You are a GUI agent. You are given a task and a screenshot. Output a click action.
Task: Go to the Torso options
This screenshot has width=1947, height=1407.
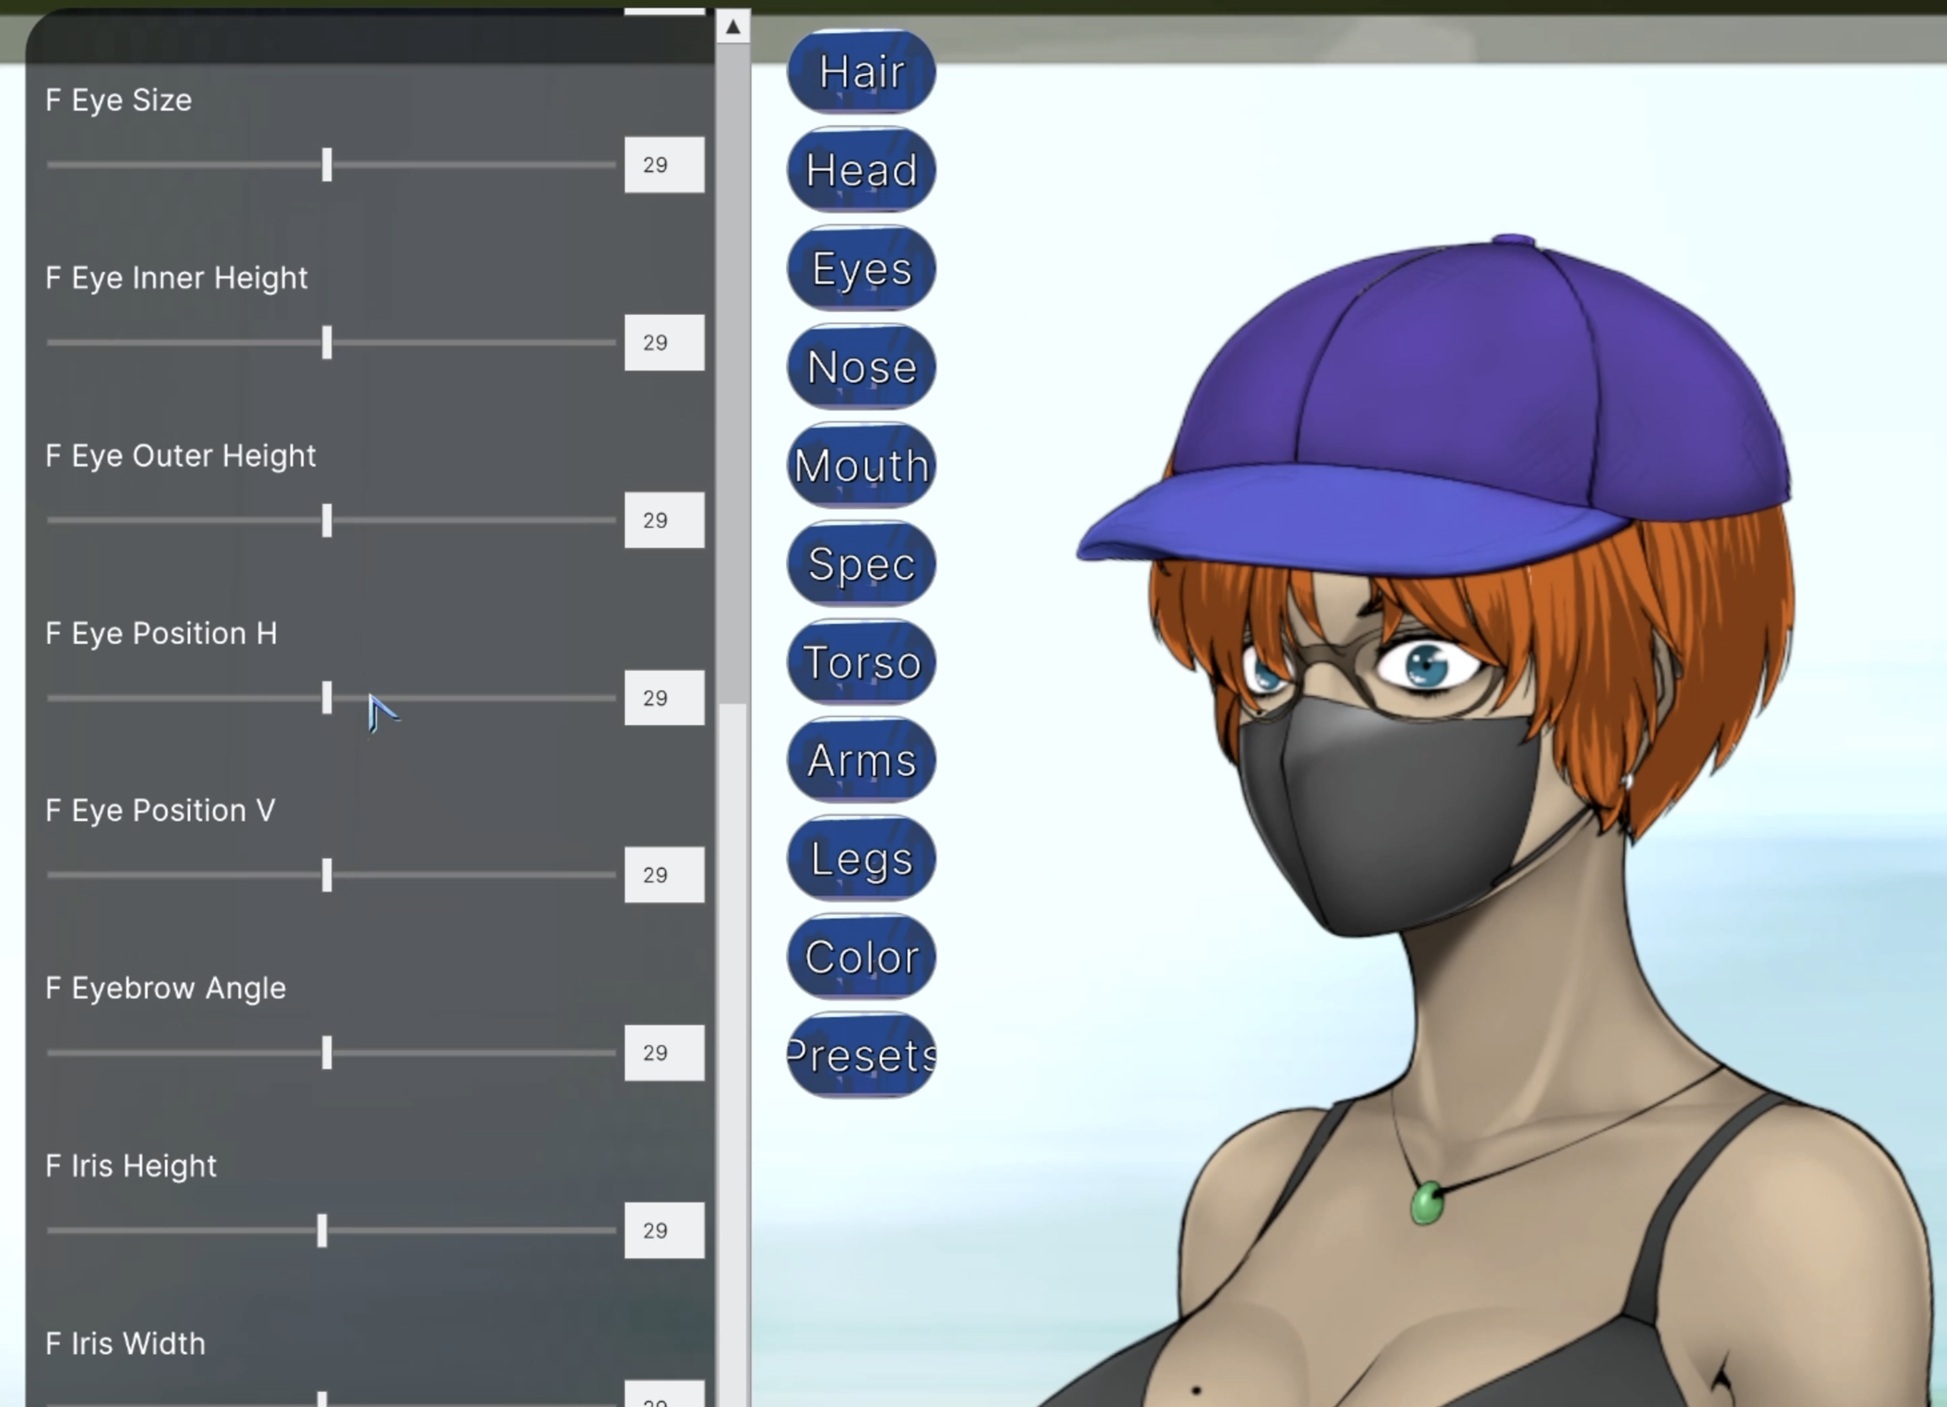(x=861, y=662)
